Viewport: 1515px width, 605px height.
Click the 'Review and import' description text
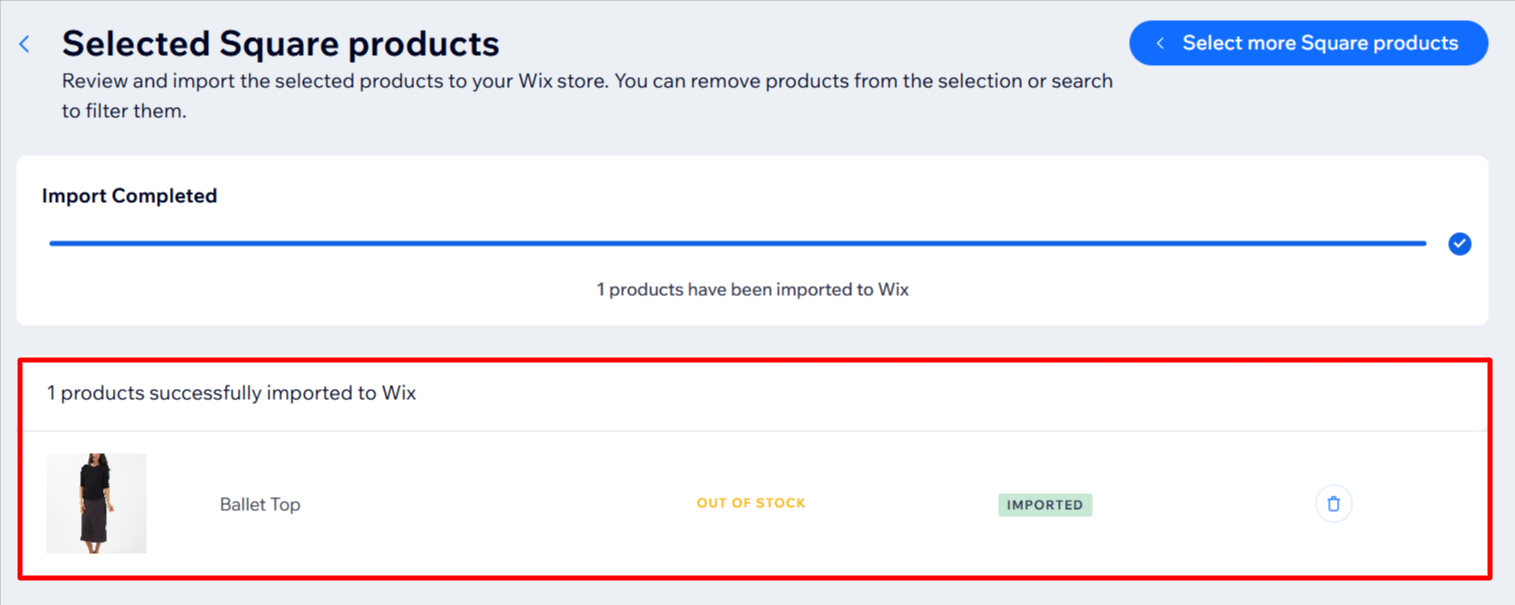point(587,81)
